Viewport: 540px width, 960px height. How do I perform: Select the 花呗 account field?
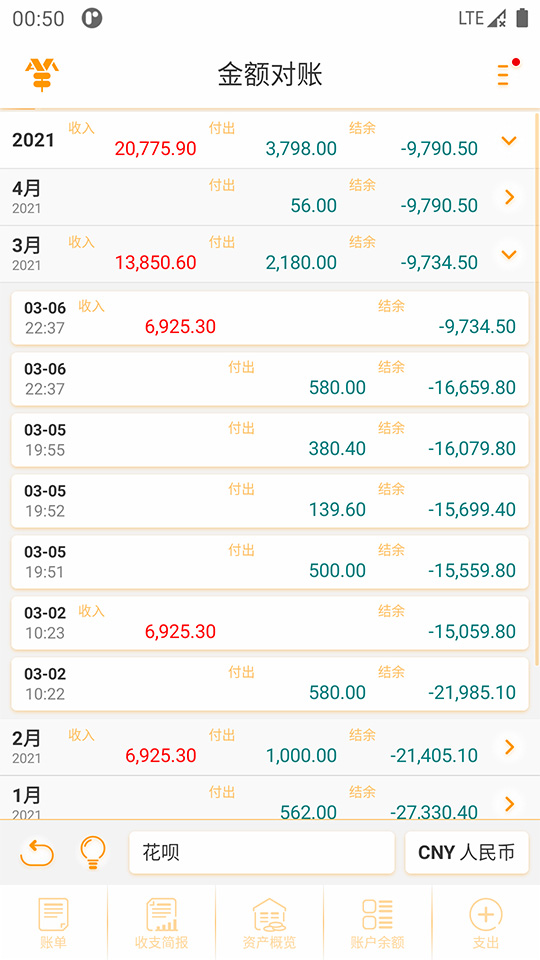[261, 852]
